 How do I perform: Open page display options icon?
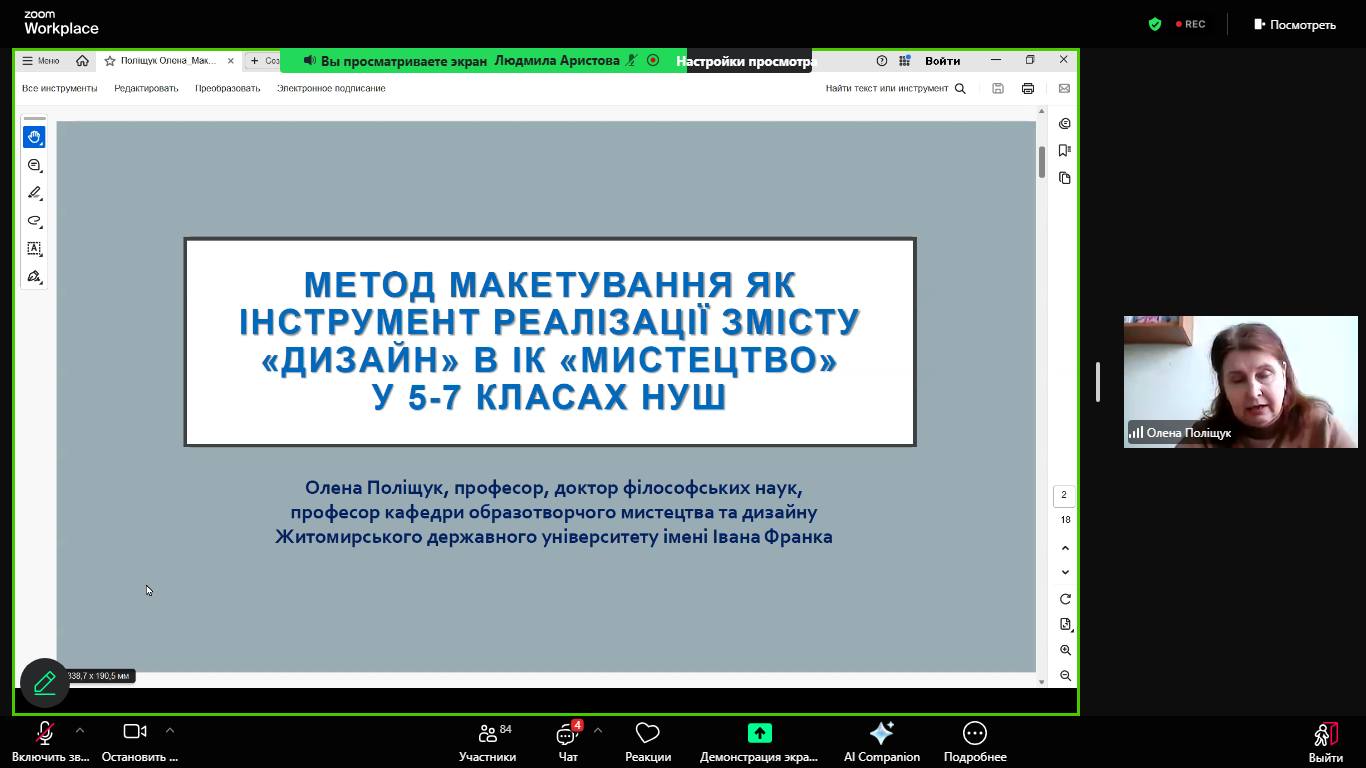point(1065,624)
